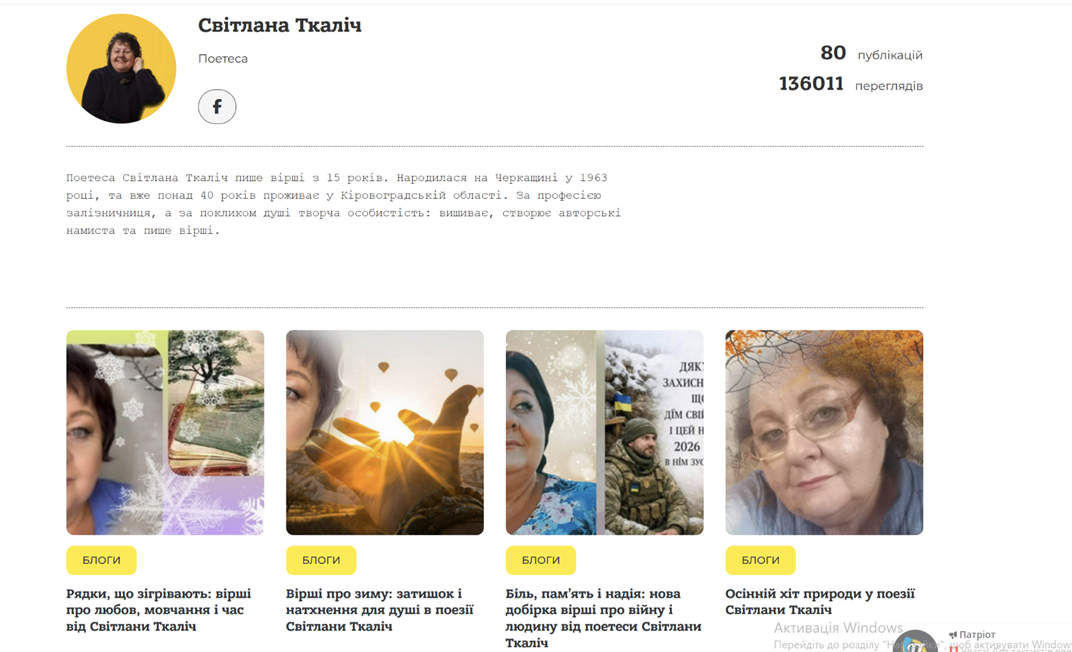Open the author's Facebook profile icon
This screenshot has width=1072, height=652.
click(x=217, y=107)
